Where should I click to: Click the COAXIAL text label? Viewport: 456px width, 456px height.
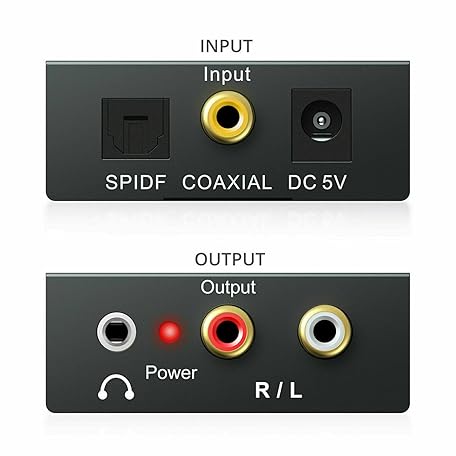(227, 182)
